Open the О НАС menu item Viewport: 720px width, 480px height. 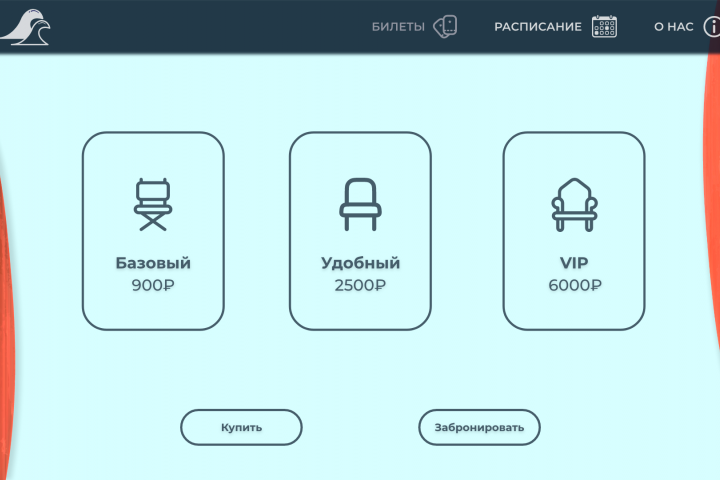pyautogui.click(x=674, y=27)
